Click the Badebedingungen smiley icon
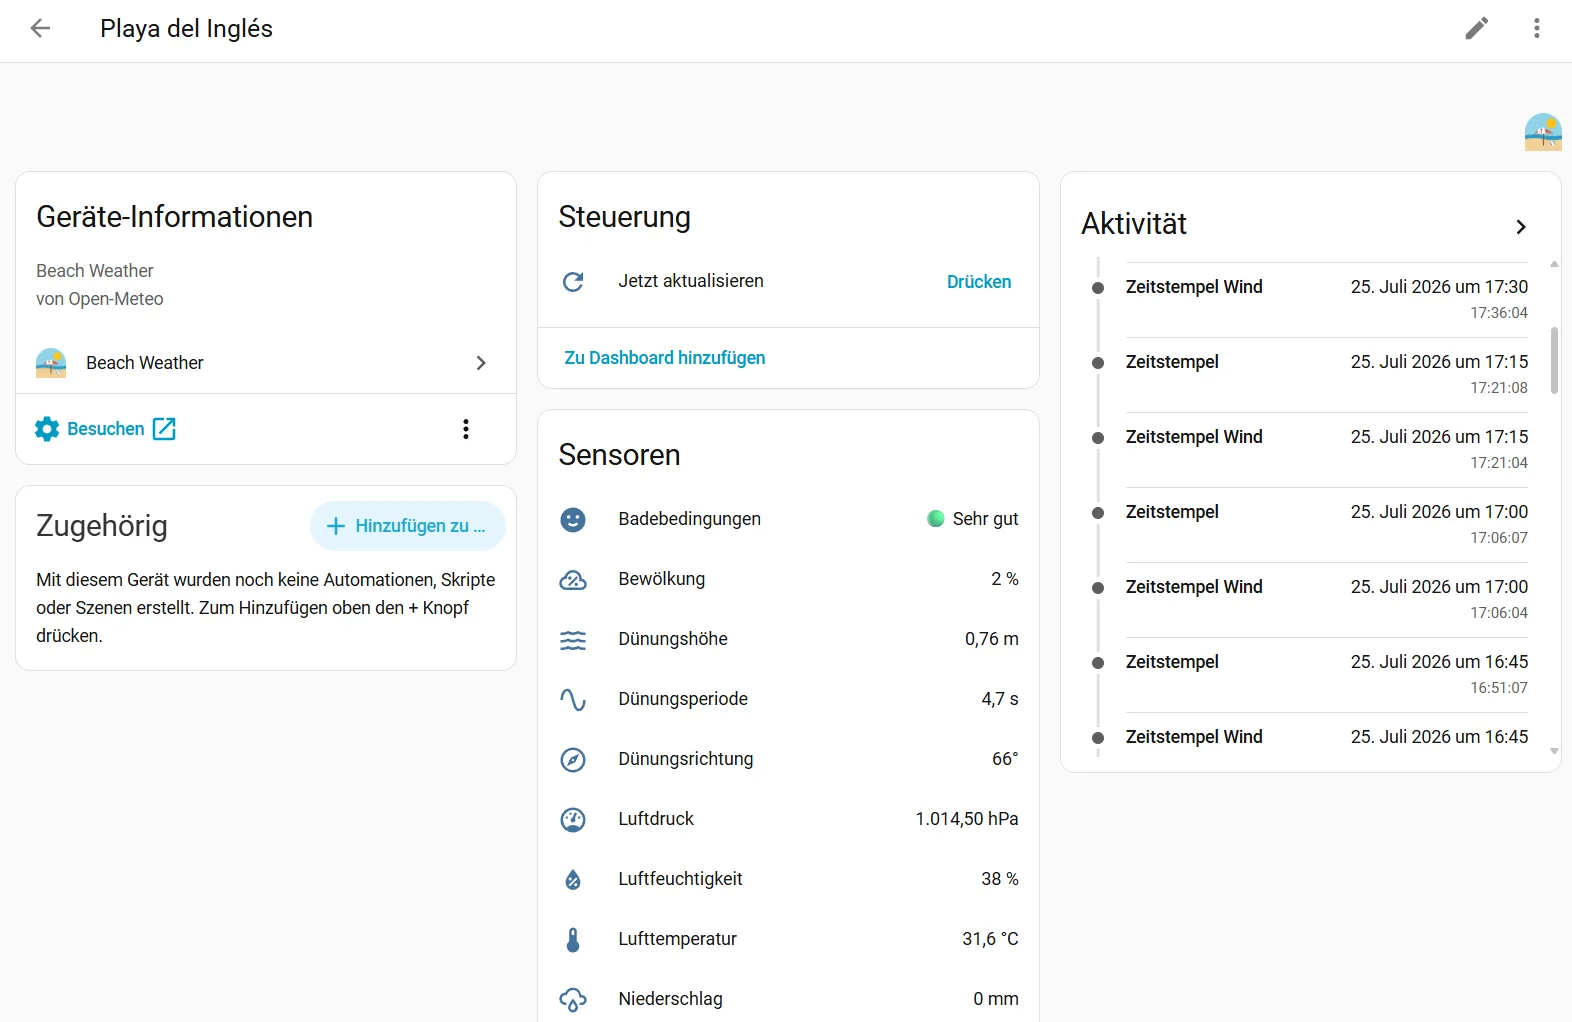Screen dimensions: 1572x1022 coord(573,519)
